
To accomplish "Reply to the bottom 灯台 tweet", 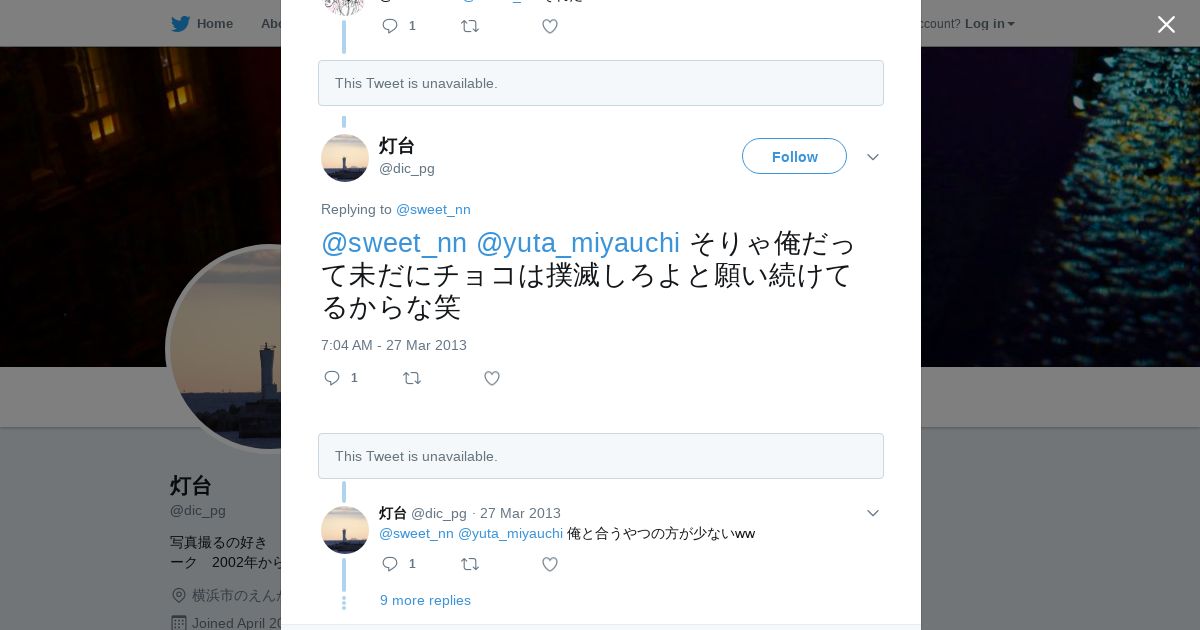I will point(390,564).
